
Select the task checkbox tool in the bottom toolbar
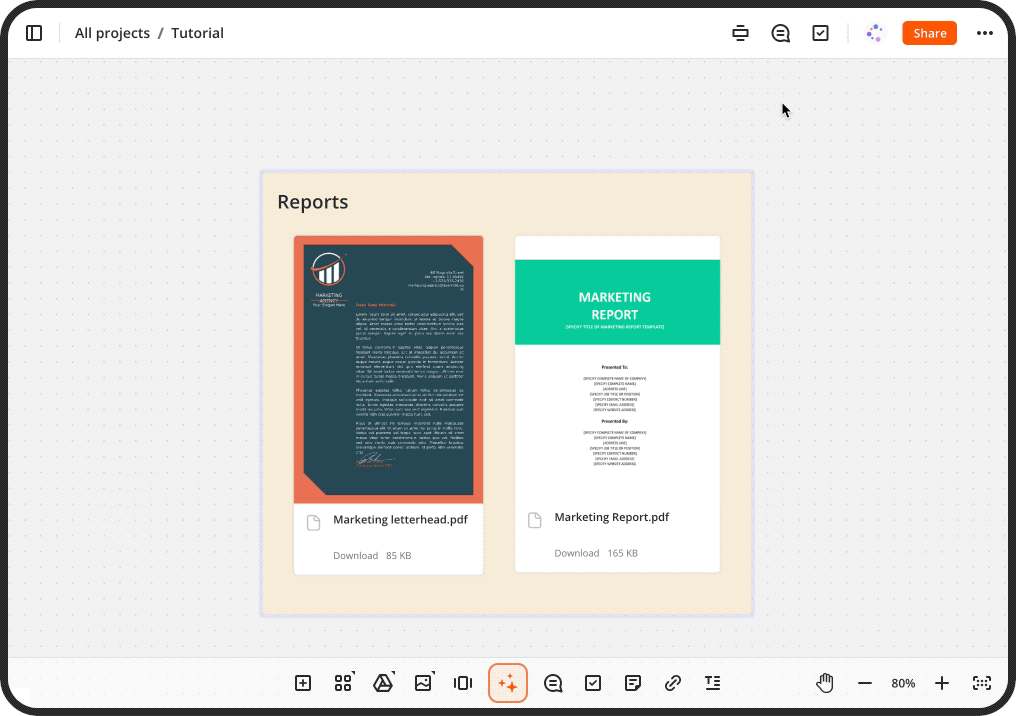click(593, 683)
